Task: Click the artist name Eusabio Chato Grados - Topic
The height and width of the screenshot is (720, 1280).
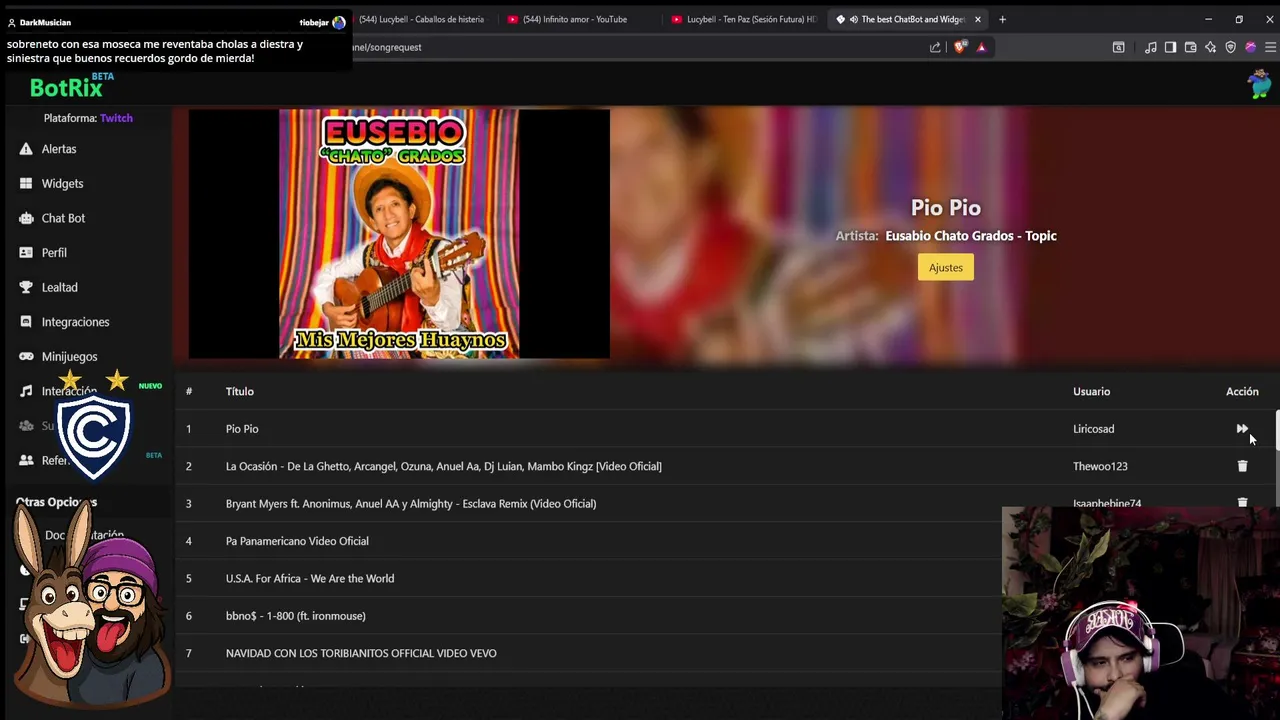Action: tap(971, 236)
